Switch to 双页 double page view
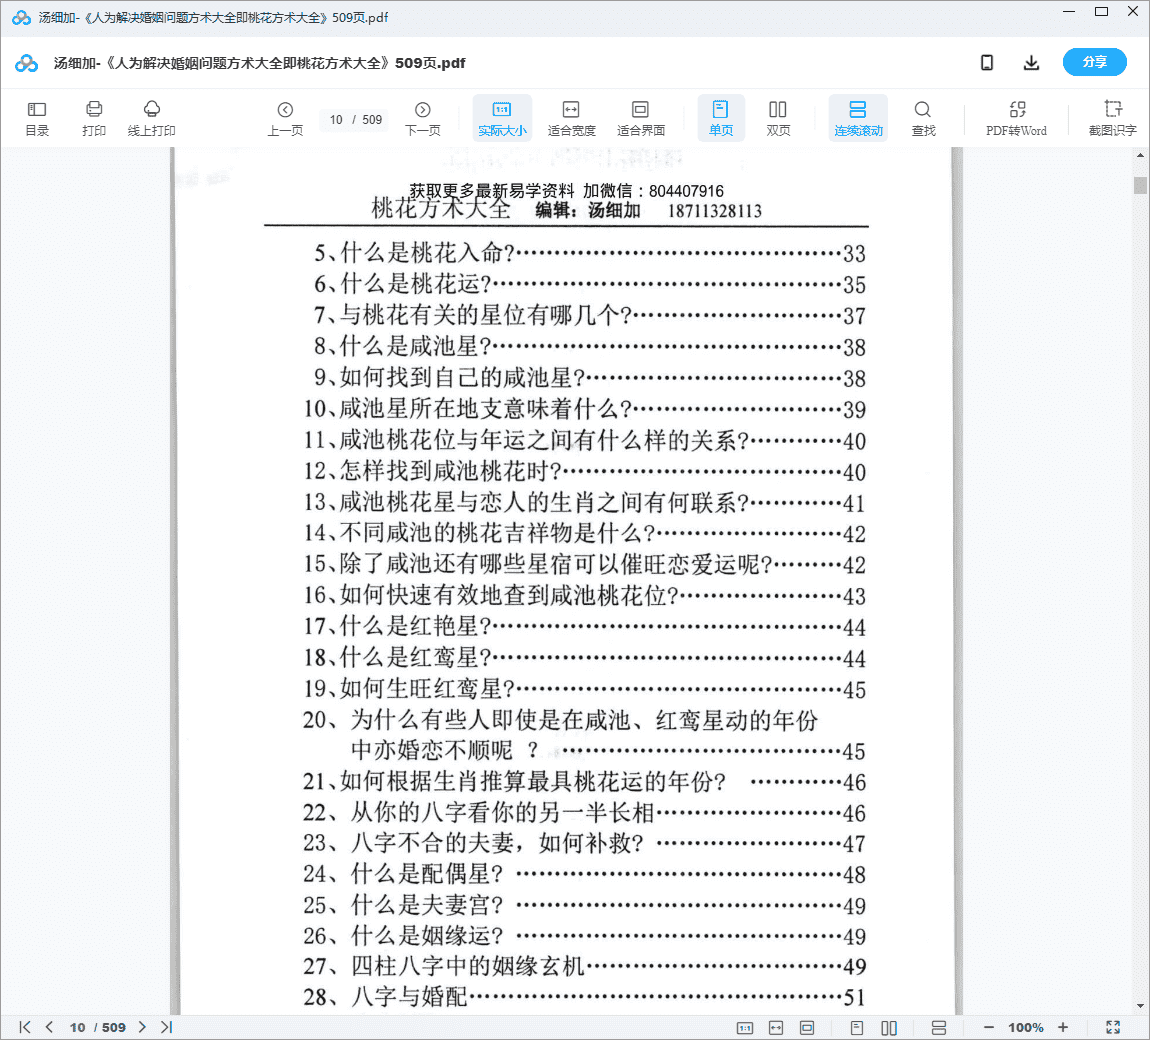The image size is (1150, 1040). (778, 118)
